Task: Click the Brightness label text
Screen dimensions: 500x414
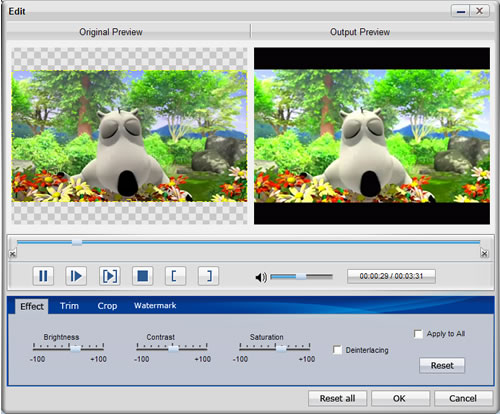Action: click(x=61, y=337)
